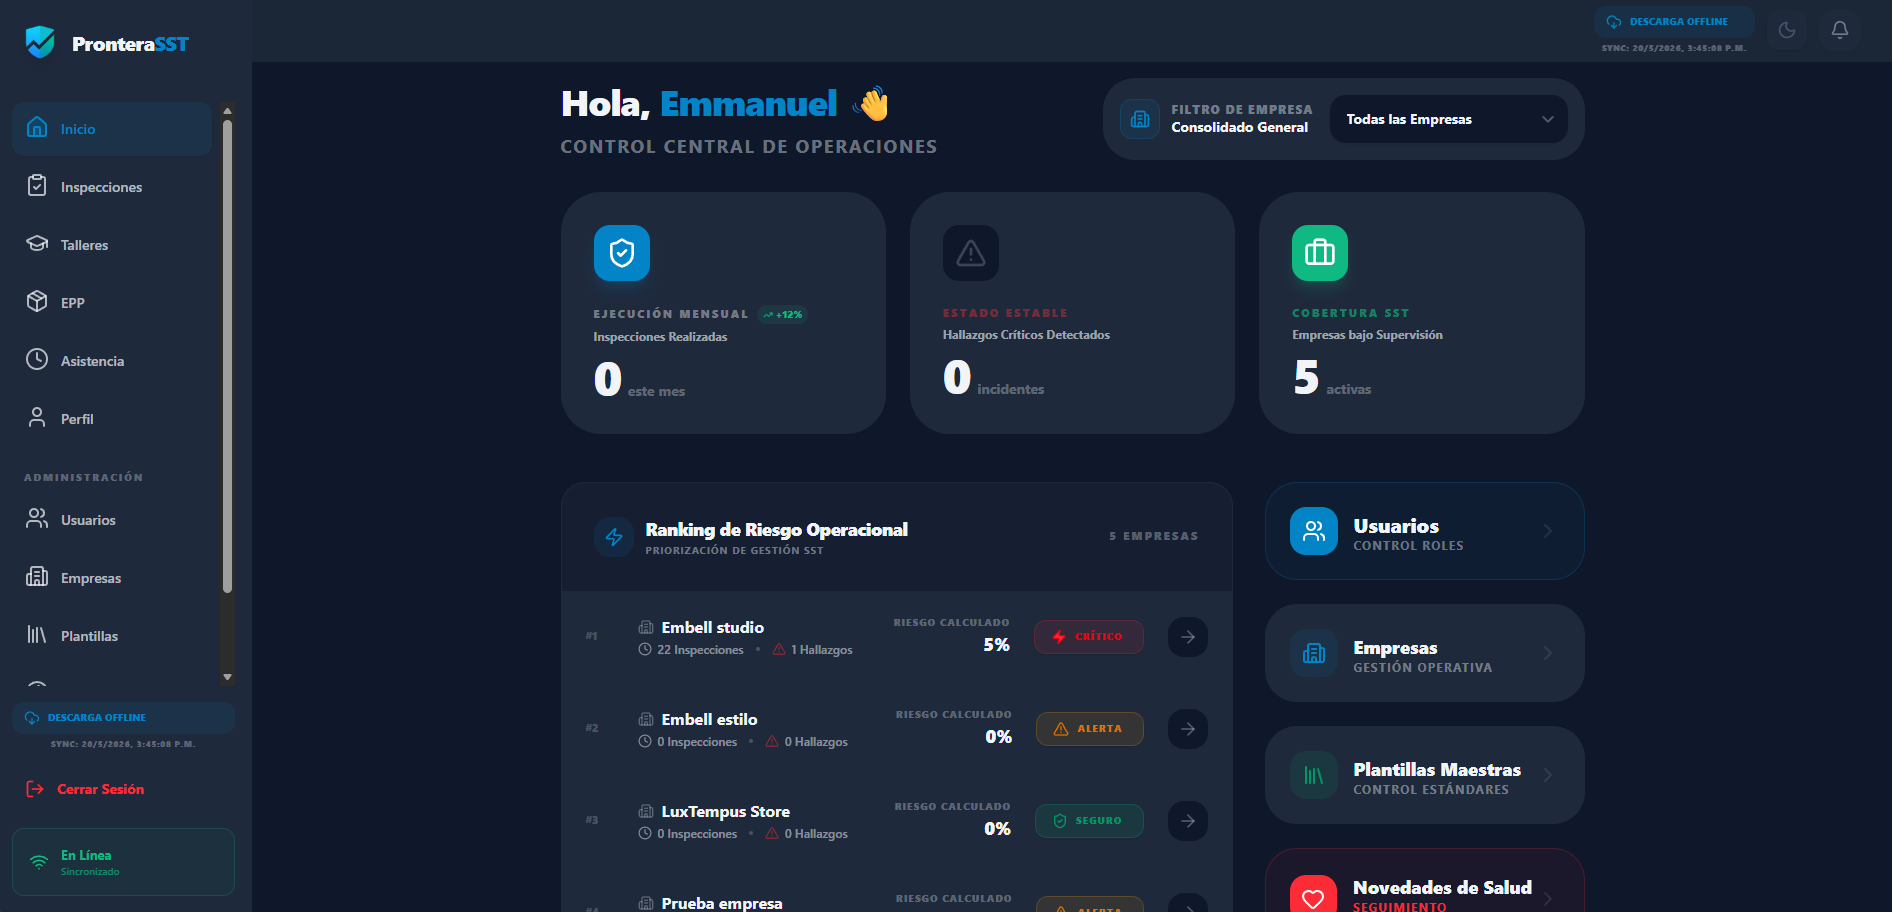Viewport: 1892px width, 912px height.
Task: Toggle dark mode with moon icon
Action: (1787, 30)
